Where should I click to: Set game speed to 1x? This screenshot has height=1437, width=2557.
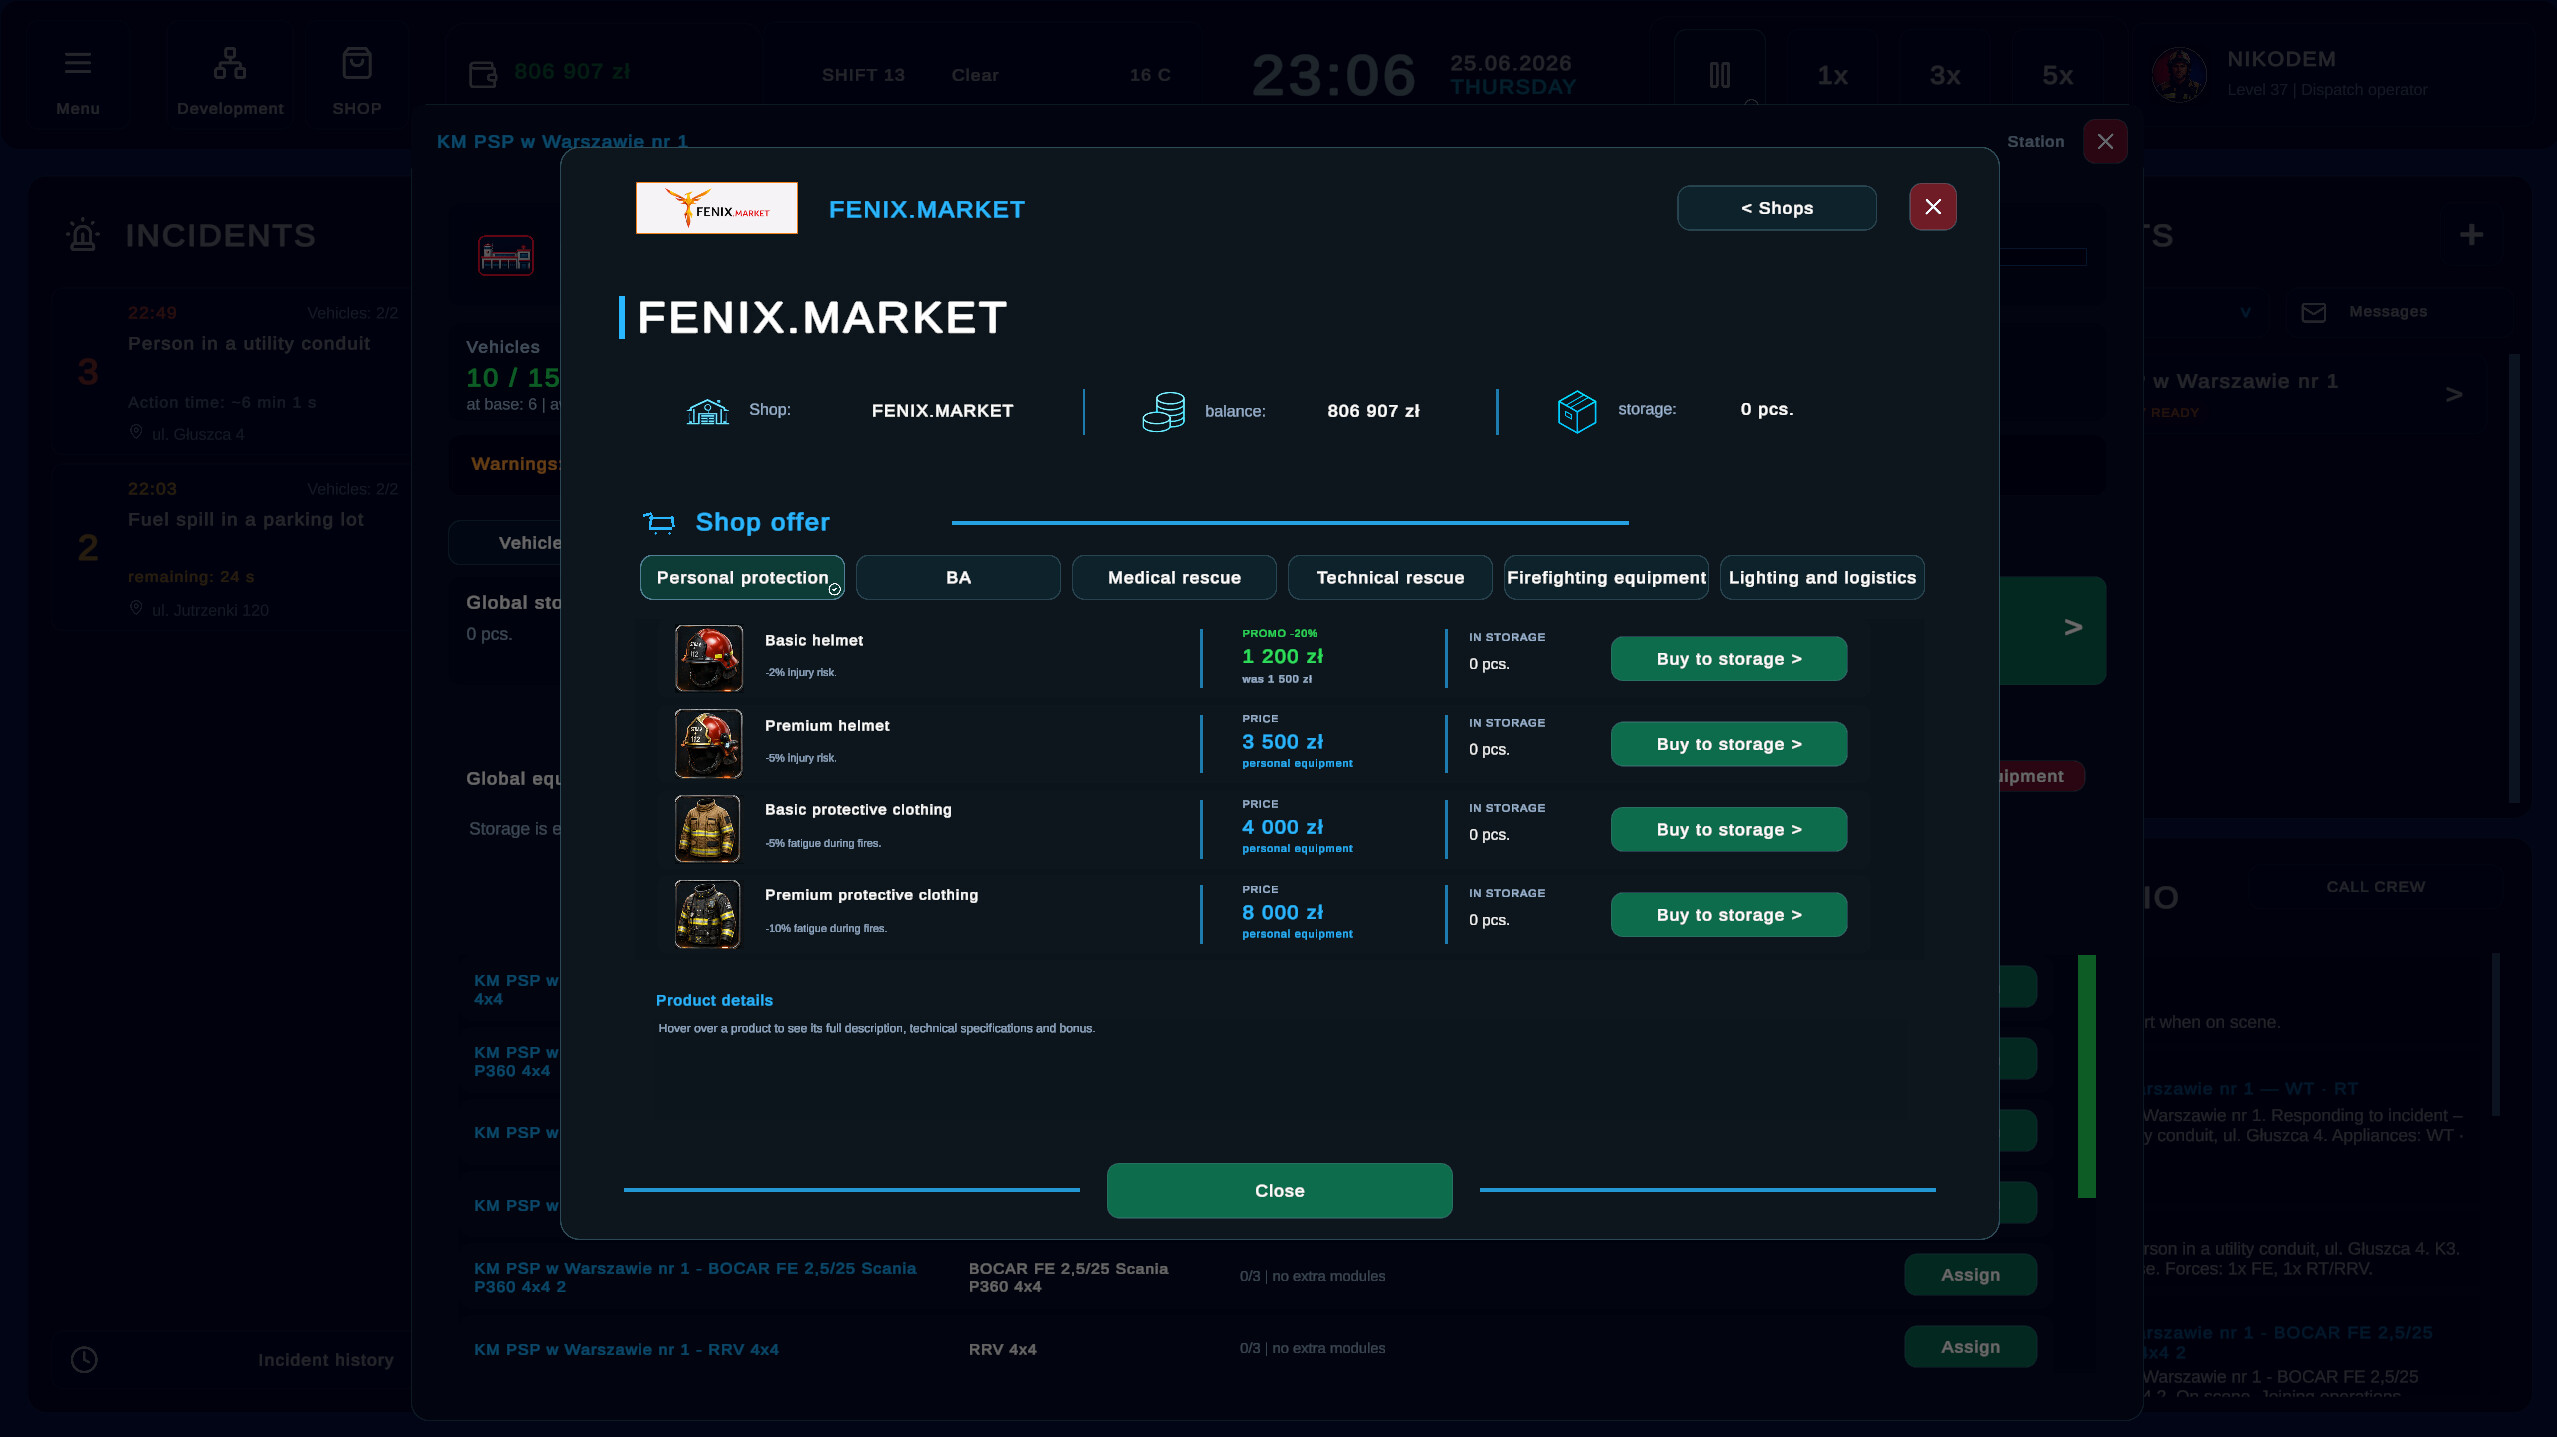(x=1832, y=75)
